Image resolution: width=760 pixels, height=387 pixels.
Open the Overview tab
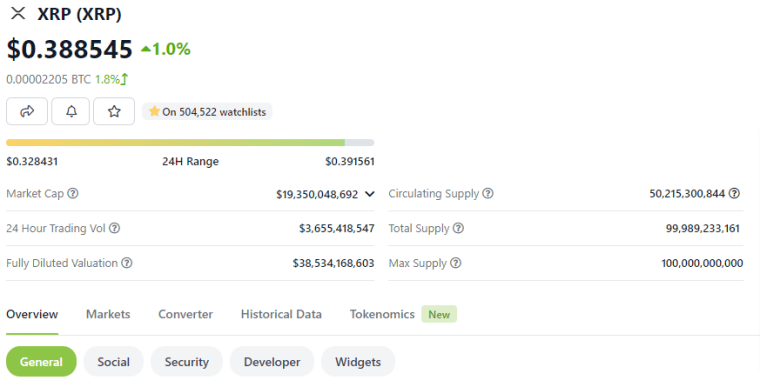click(x=32, y=314)
